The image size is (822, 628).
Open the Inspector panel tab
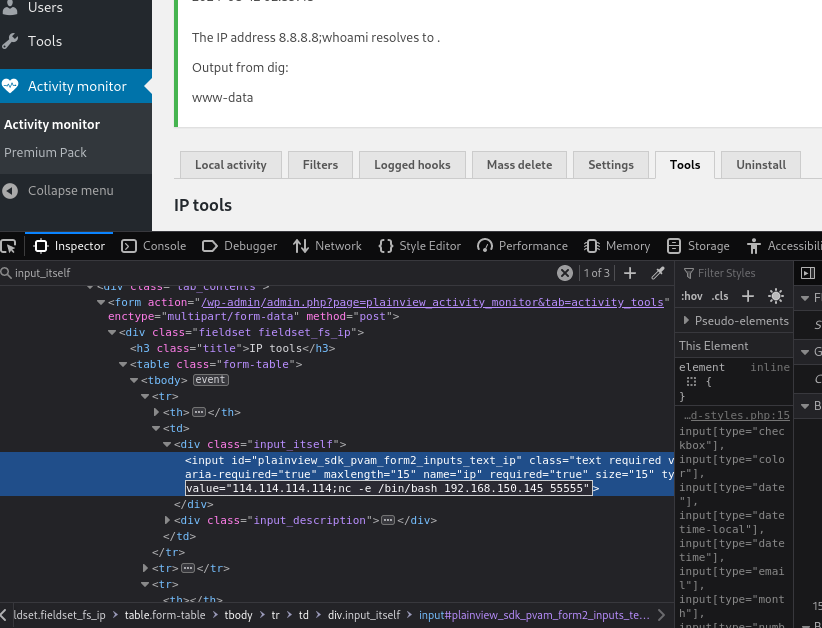[x=69, y=246]
